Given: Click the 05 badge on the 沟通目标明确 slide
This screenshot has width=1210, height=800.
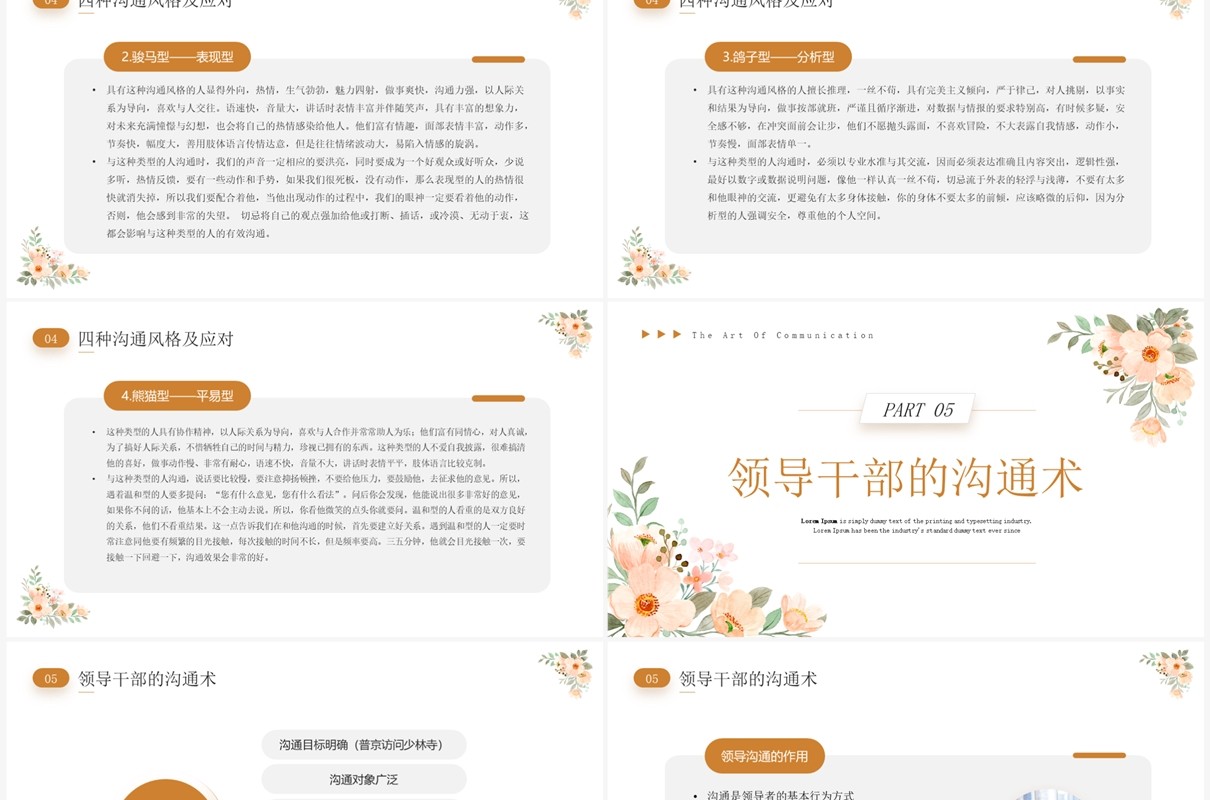Looking at the screenshot, I should coord(50,679).
